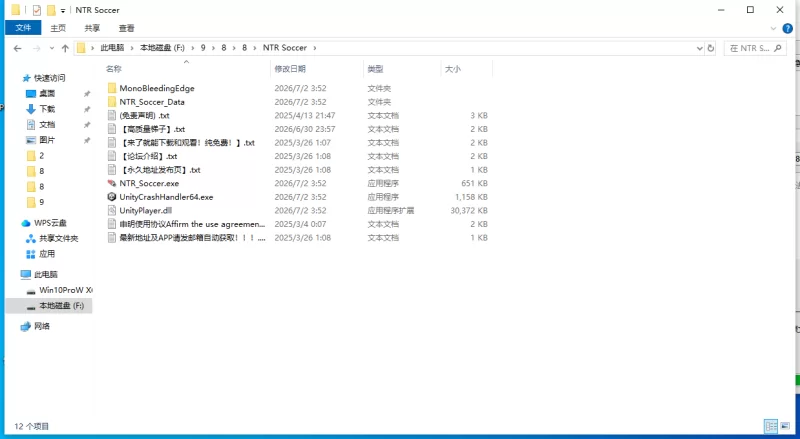Click the 【永久地址发布页】.txt file icon
This screenshot has width=800, height=439.
[x=112, y=169]
